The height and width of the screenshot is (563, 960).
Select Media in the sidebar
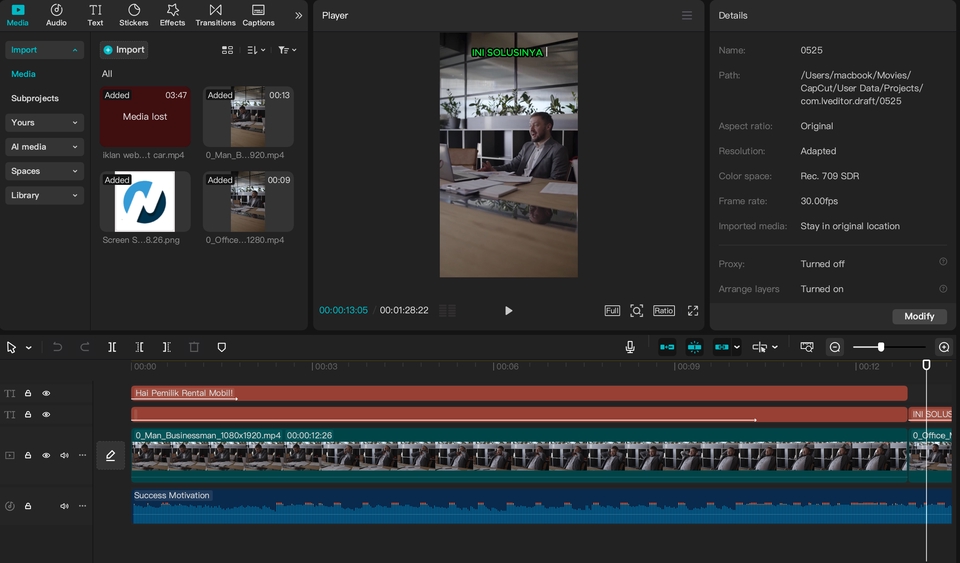(x=23, y=73)
